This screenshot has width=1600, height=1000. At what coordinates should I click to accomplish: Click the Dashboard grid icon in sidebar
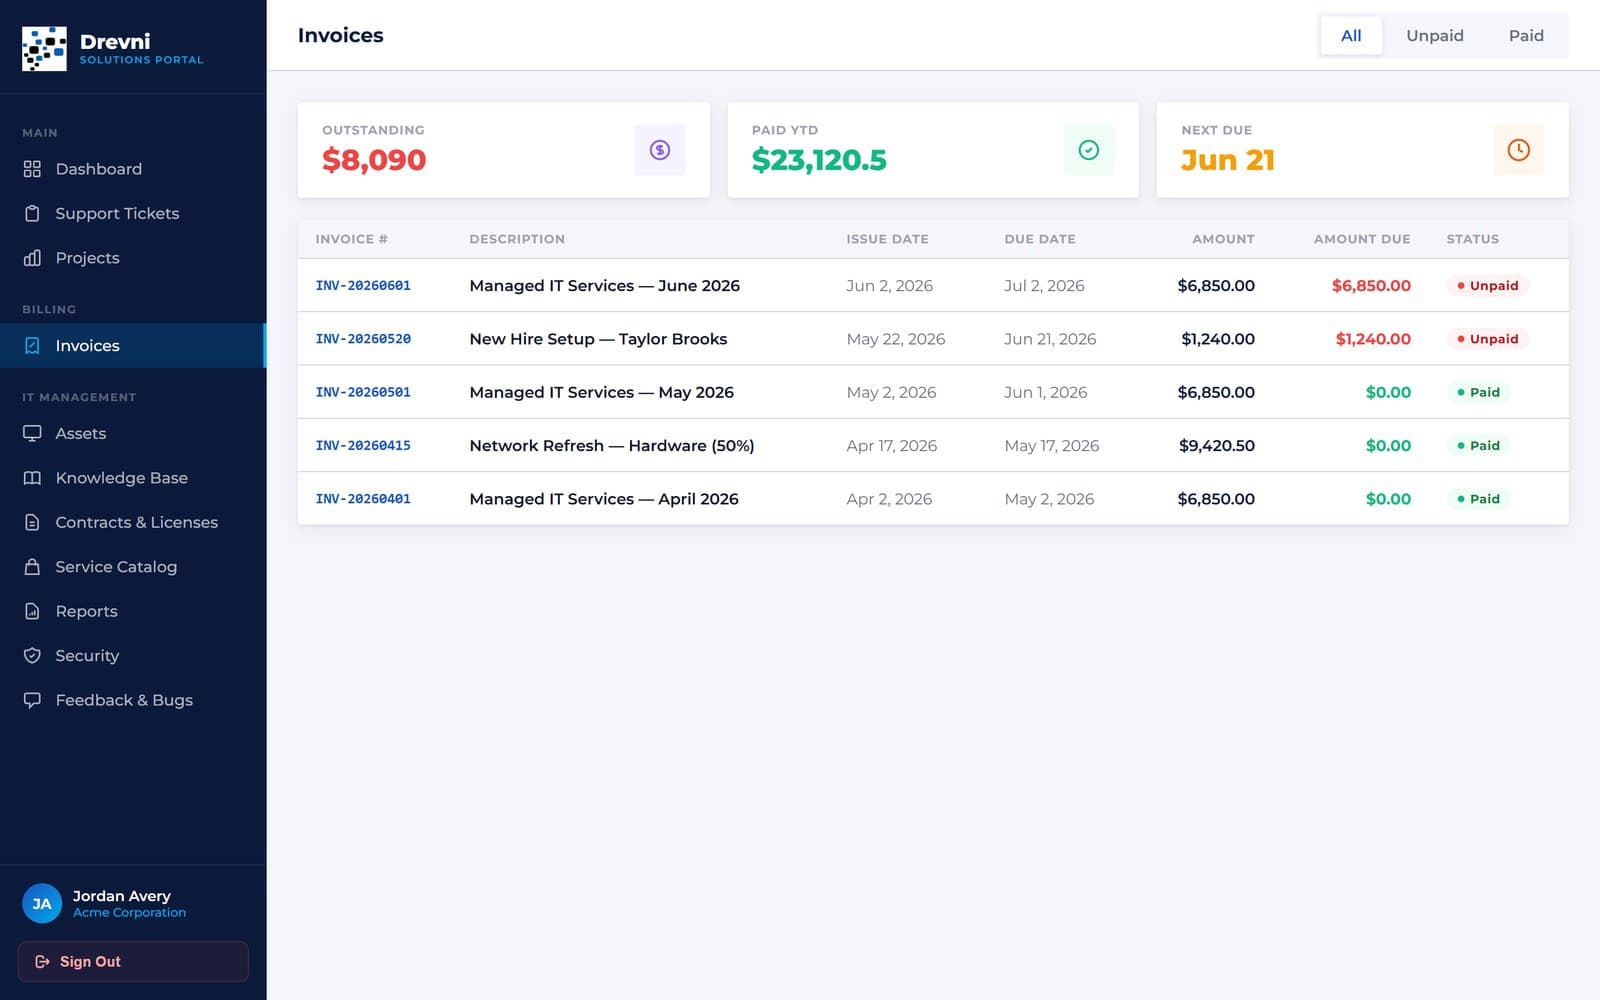(32, 169)
